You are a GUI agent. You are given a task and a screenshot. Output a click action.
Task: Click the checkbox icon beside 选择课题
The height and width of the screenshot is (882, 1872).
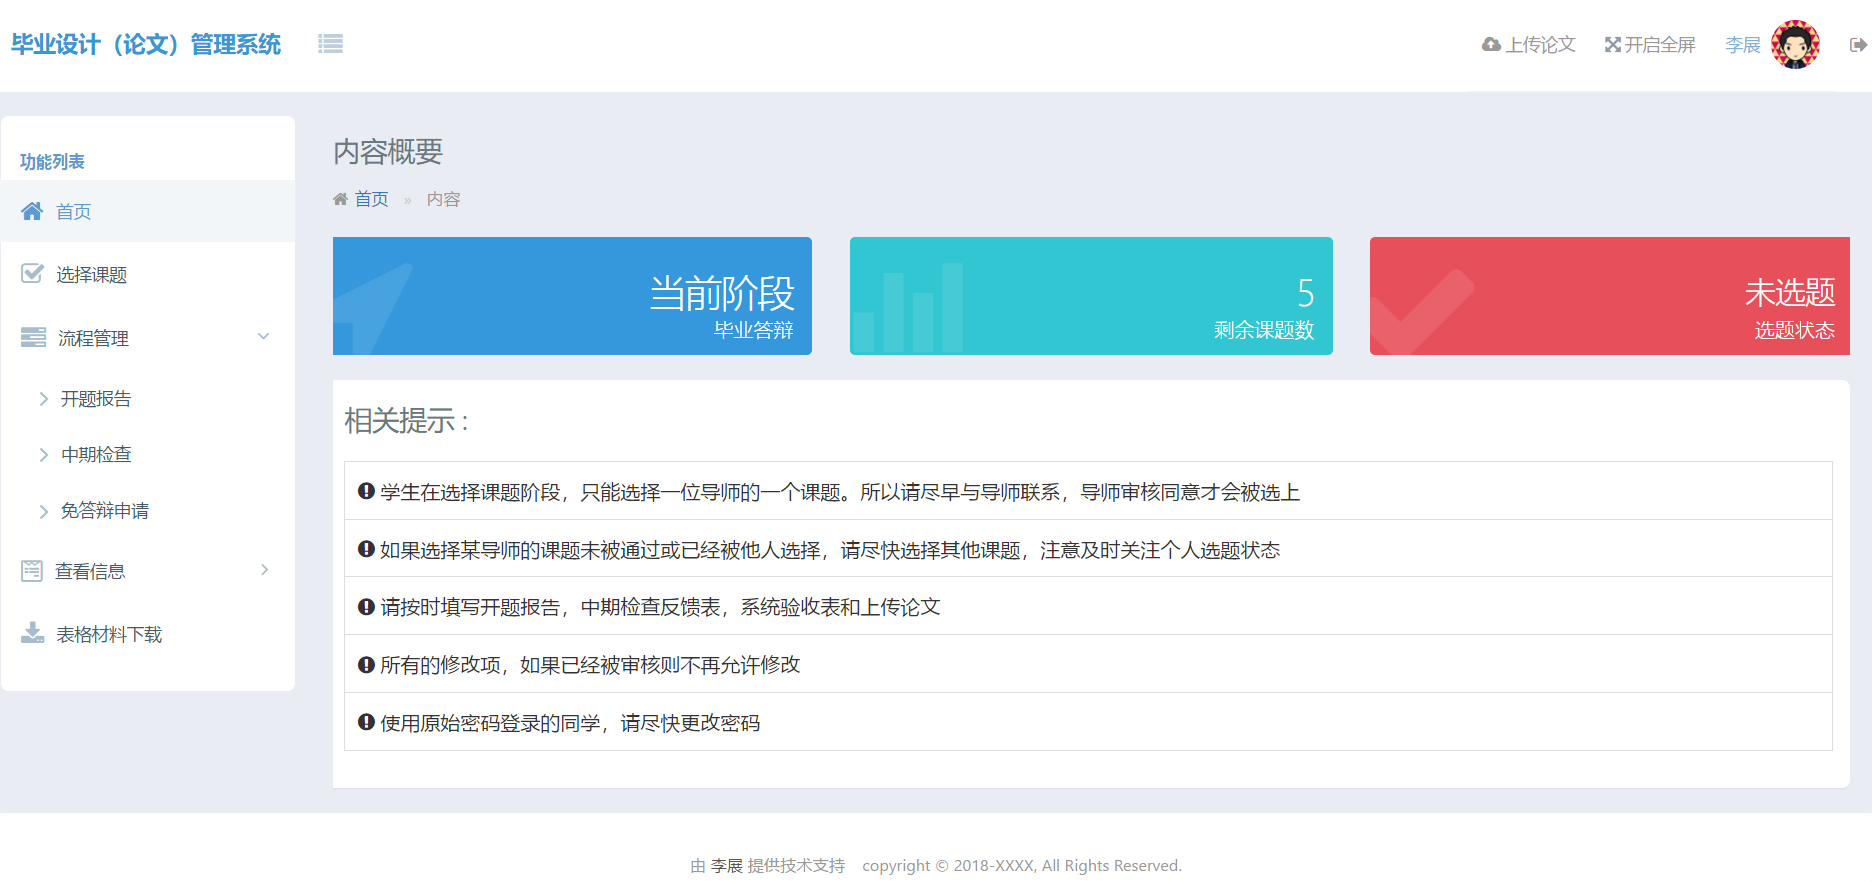coord(32,274)
